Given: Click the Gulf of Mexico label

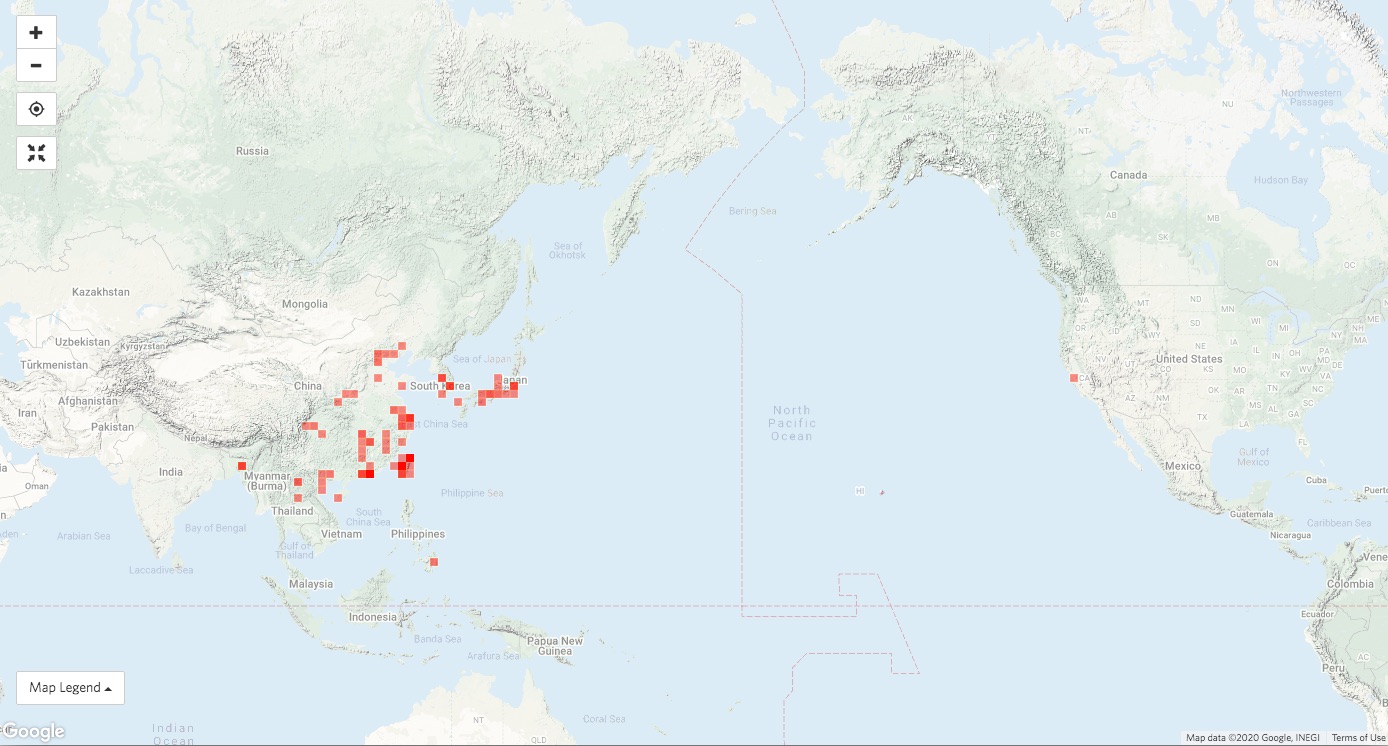Looking at the screenshot, I should 1253,456.
